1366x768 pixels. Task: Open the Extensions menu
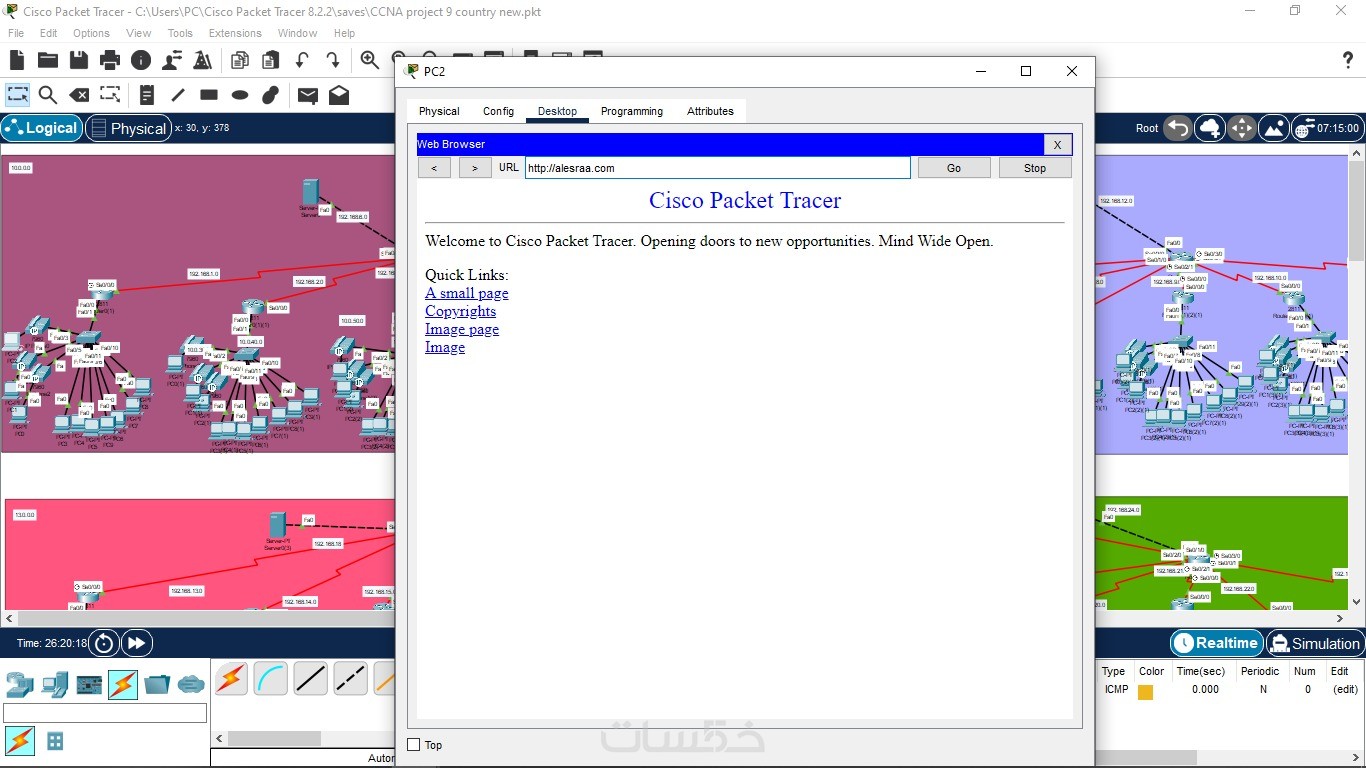click(x=235, y=33)
